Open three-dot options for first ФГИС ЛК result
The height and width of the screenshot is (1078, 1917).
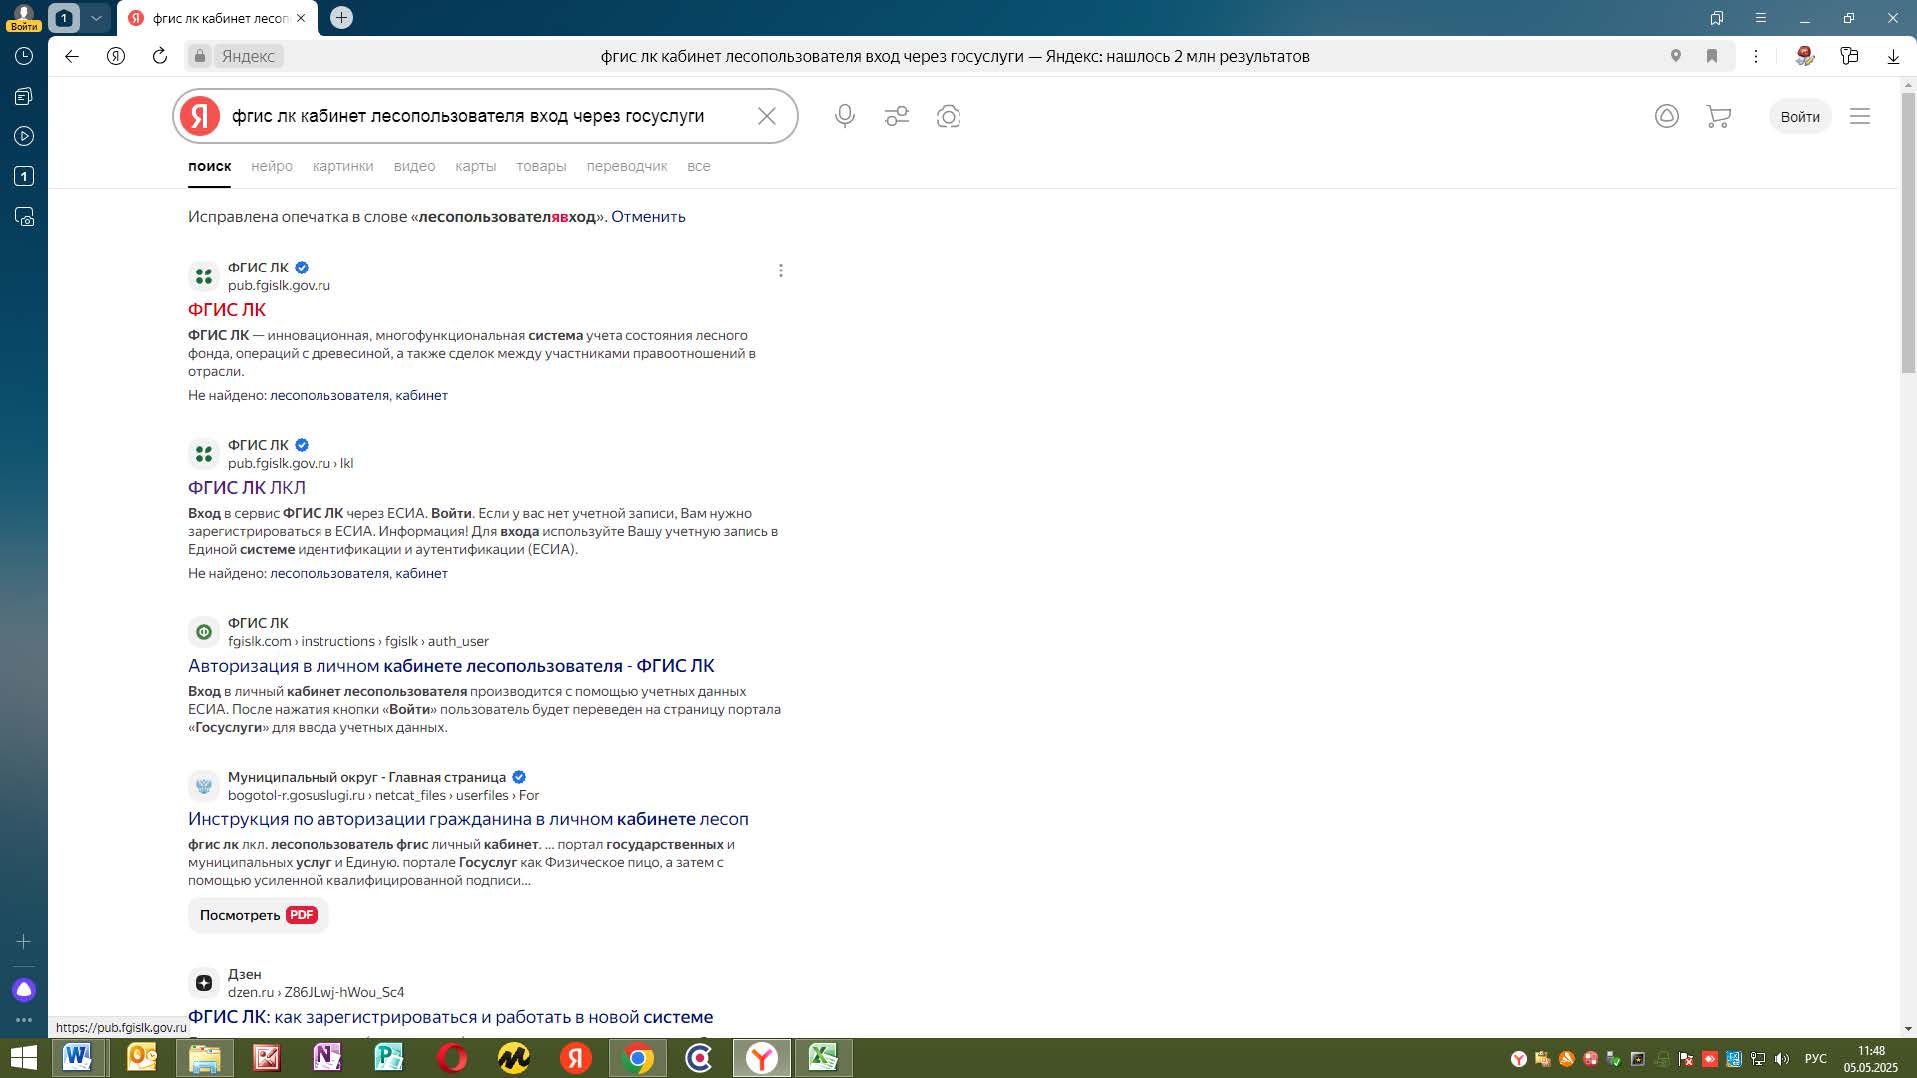[x=781, y=271]
